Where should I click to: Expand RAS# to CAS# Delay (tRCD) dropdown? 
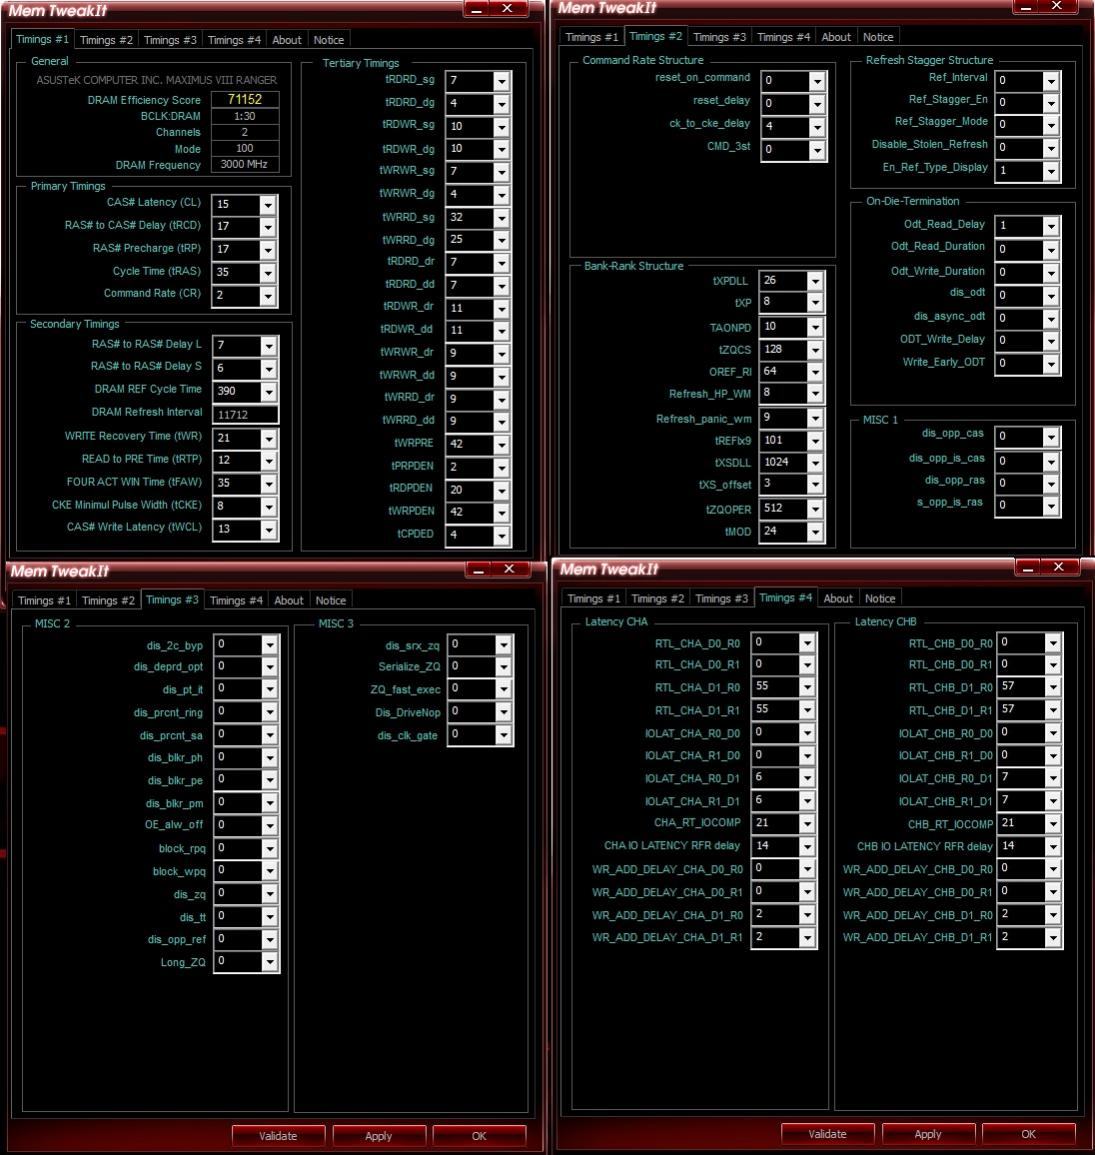pos(268,227)
